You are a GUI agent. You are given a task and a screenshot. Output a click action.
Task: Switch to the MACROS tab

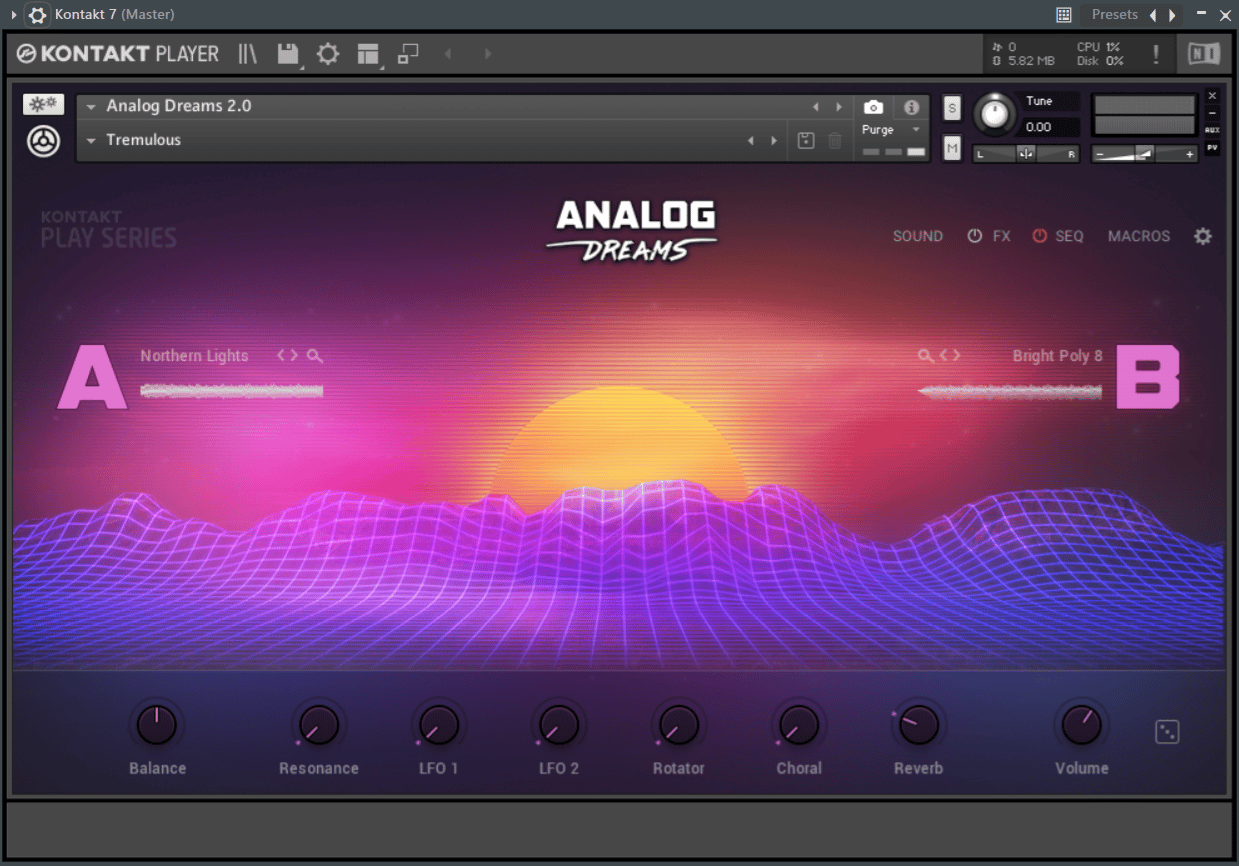(x=1139, y=236)
